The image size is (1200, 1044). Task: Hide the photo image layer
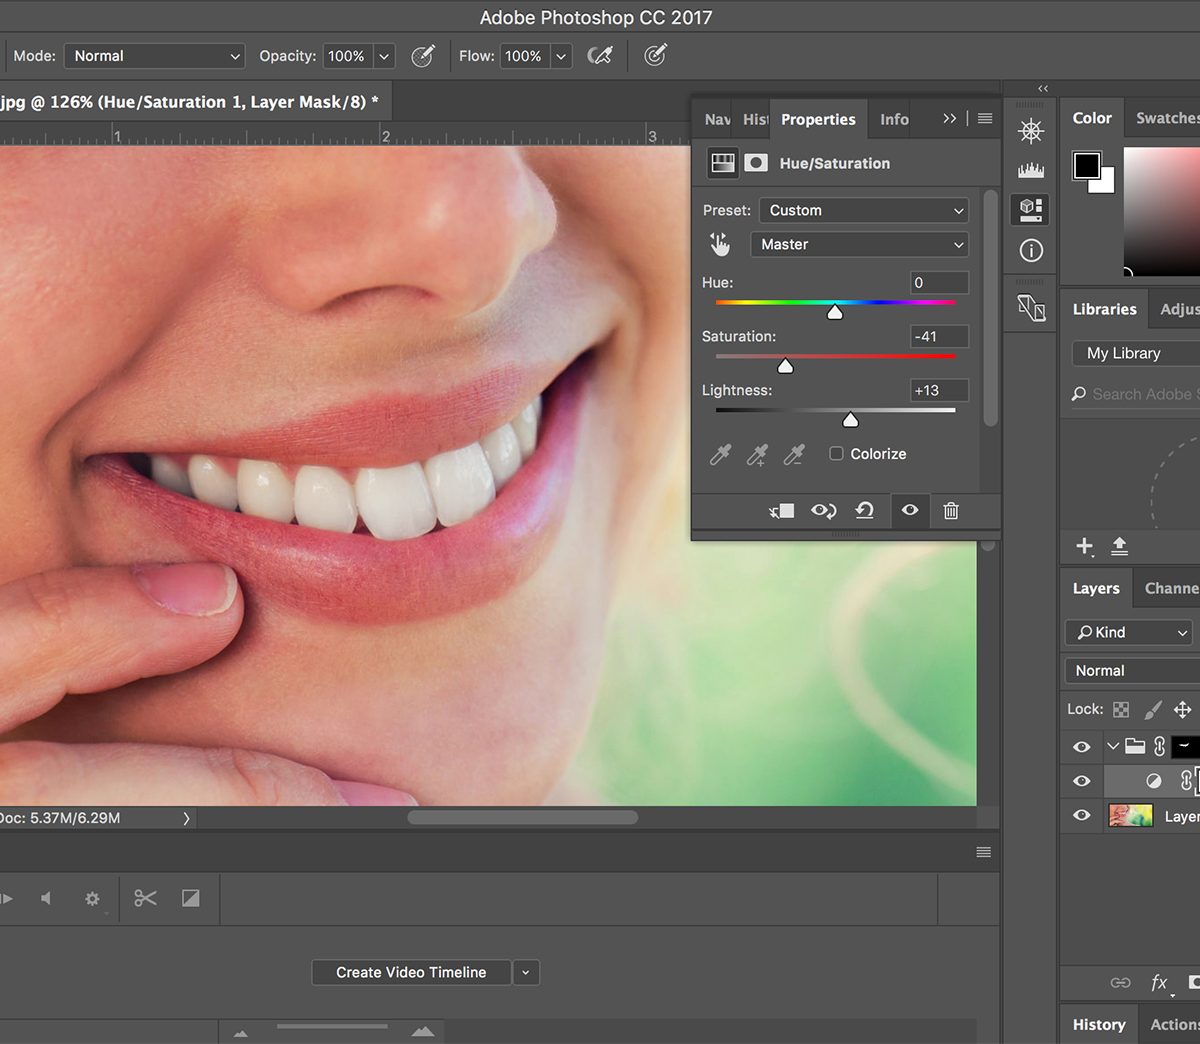tap(1082, 816)
